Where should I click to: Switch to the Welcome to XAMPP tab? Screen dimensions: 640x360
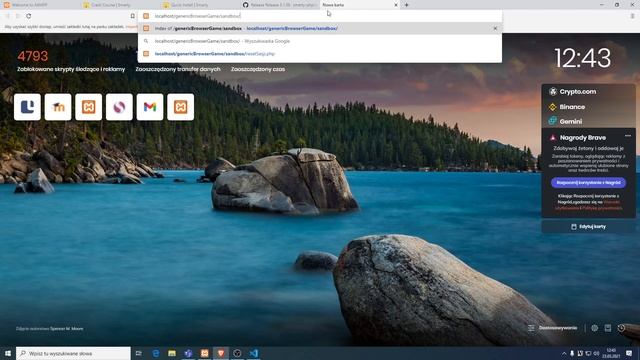[40, 5]
